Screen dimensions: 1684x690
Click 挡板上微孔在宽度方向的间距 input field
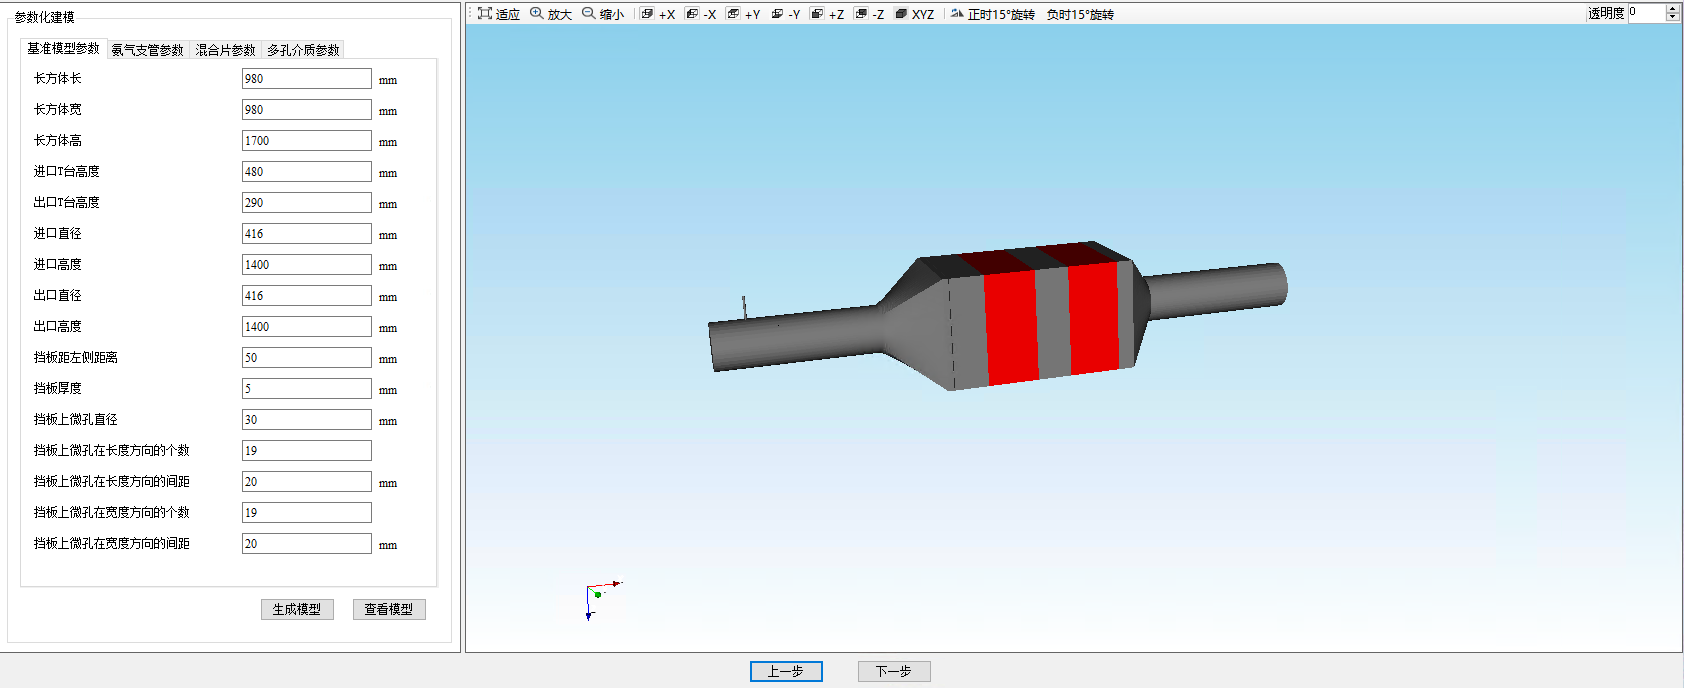point(307,544)
